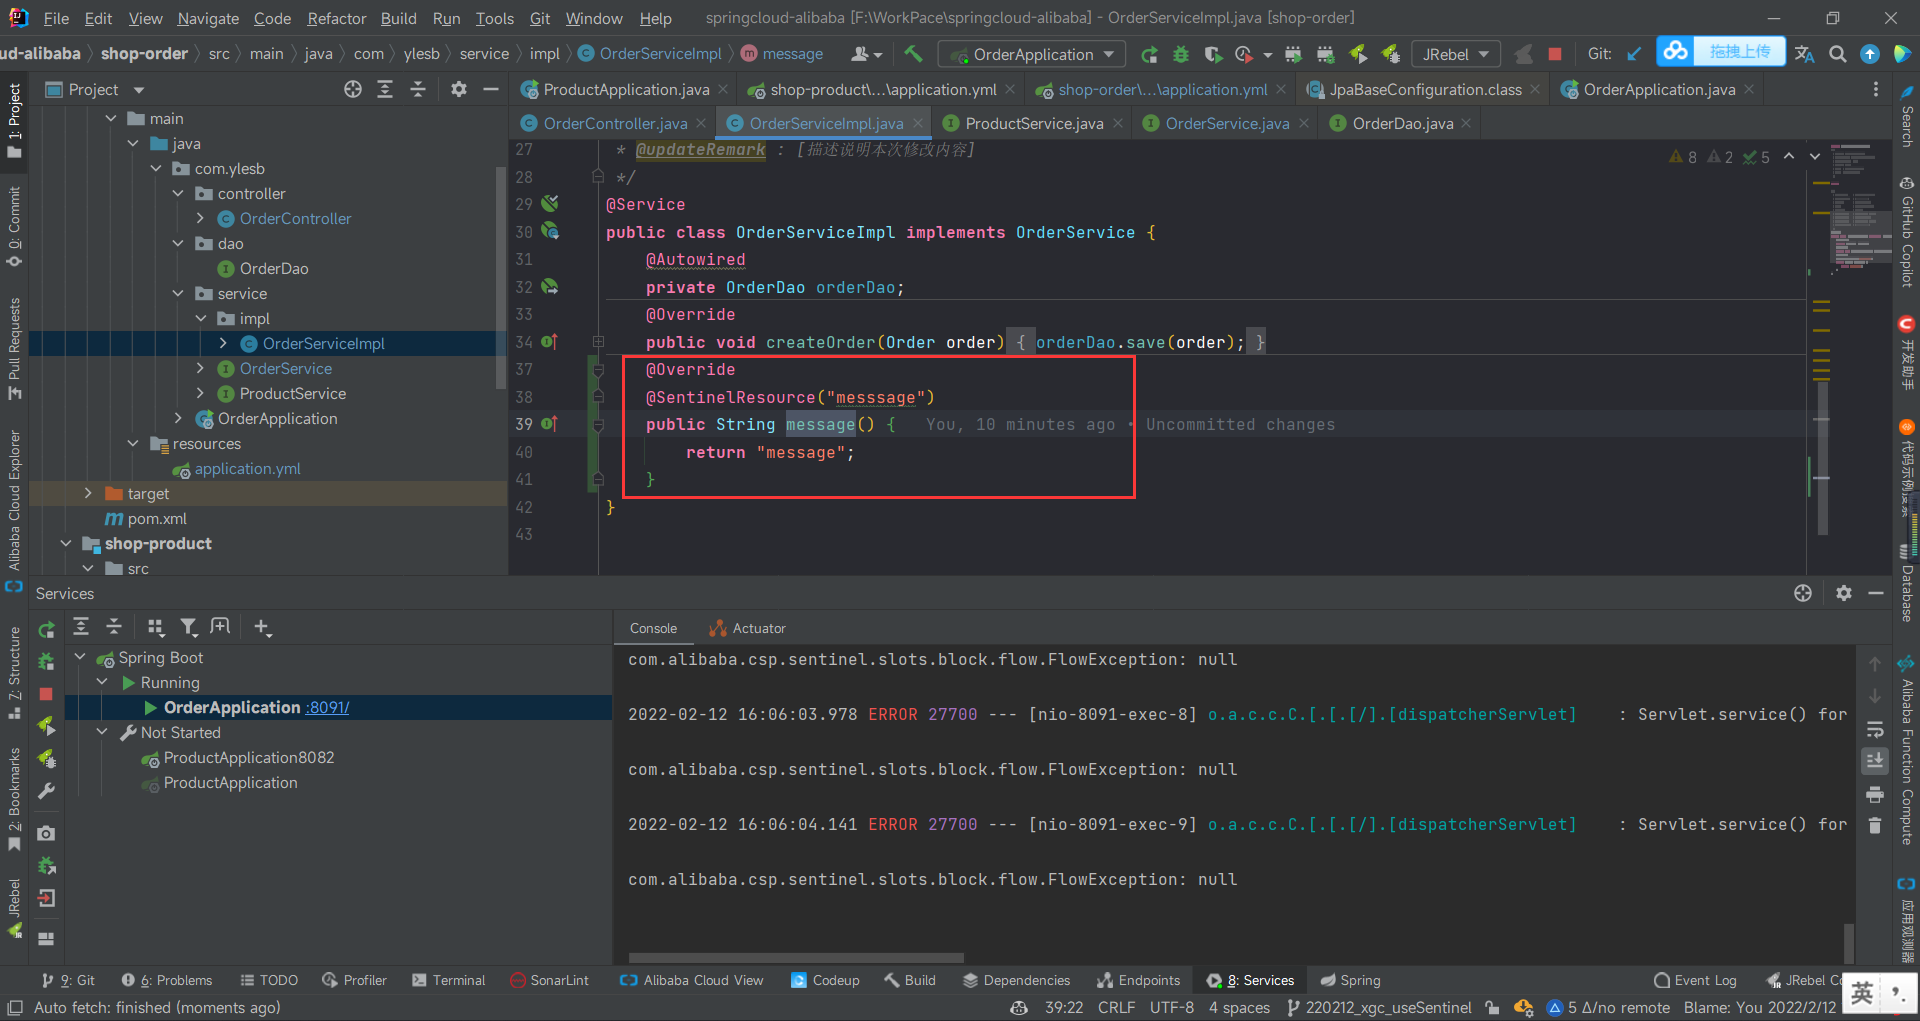This screenshot has width=1920, height=1021.
Task: Click the Group By icon in Services toolbar
Action: (155, 627)
